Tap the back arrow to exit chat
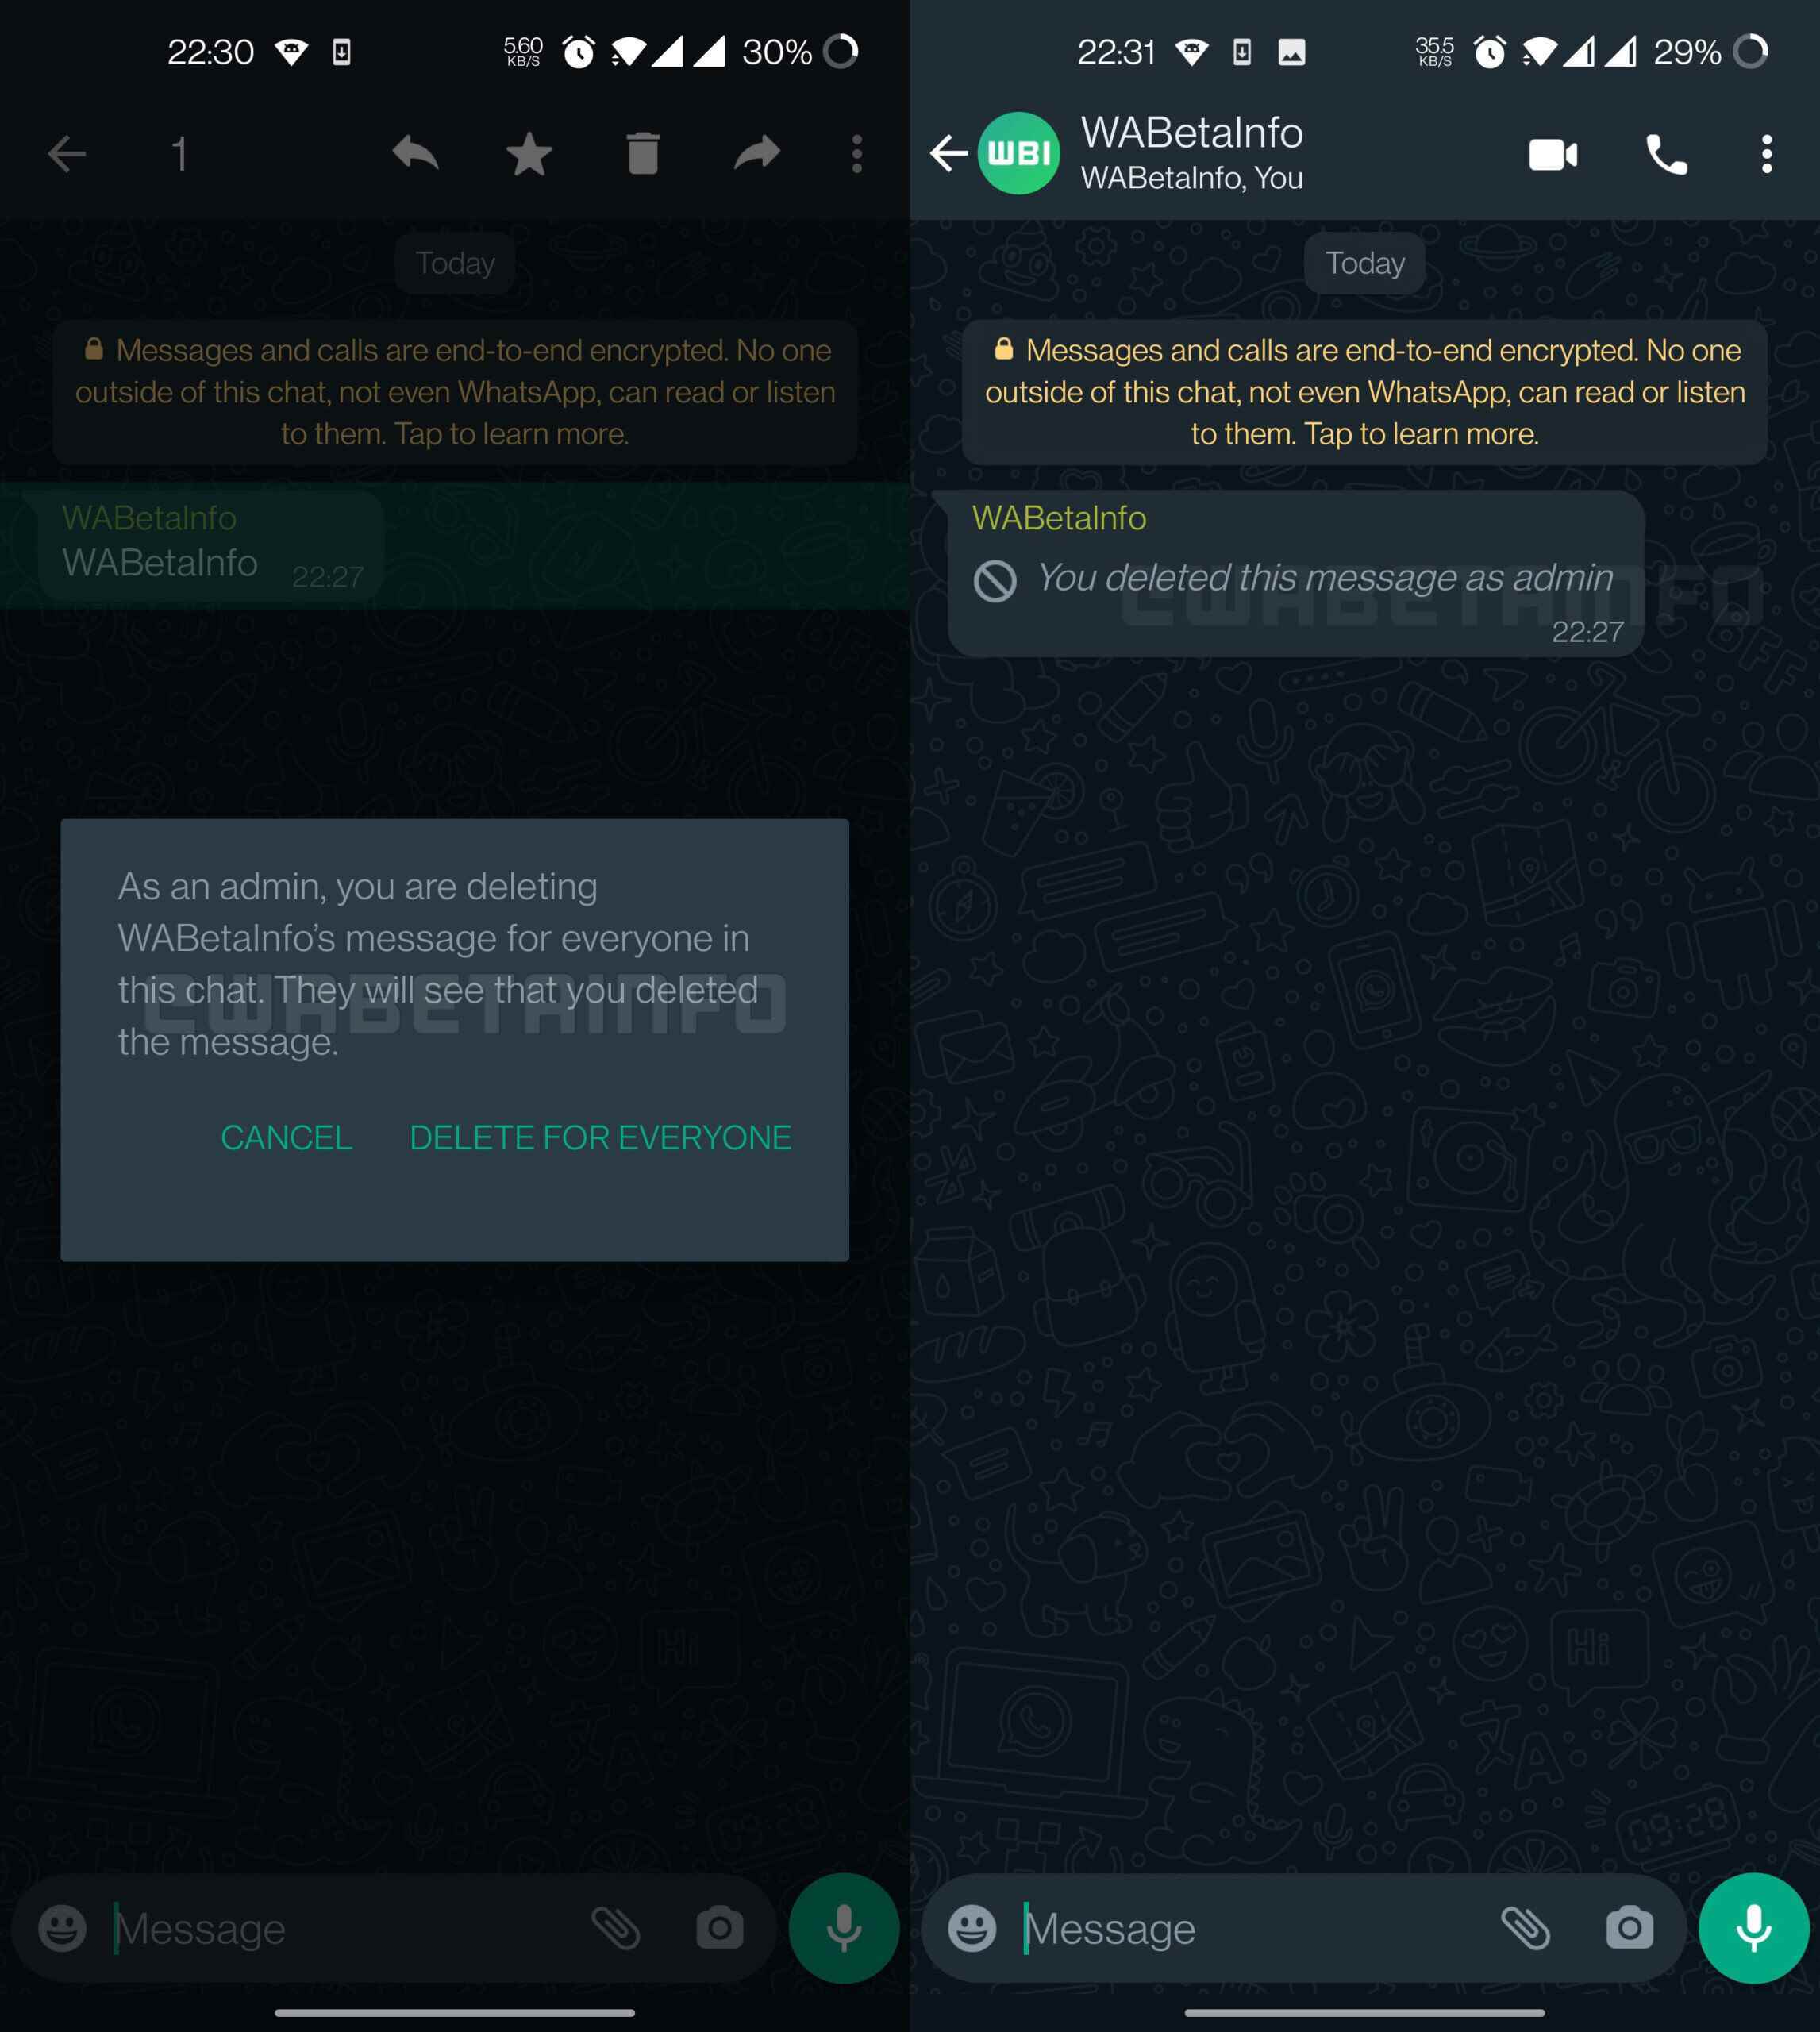This screenshot has width=1820, height=2032. pyautogui.click(x=948, y=155)
